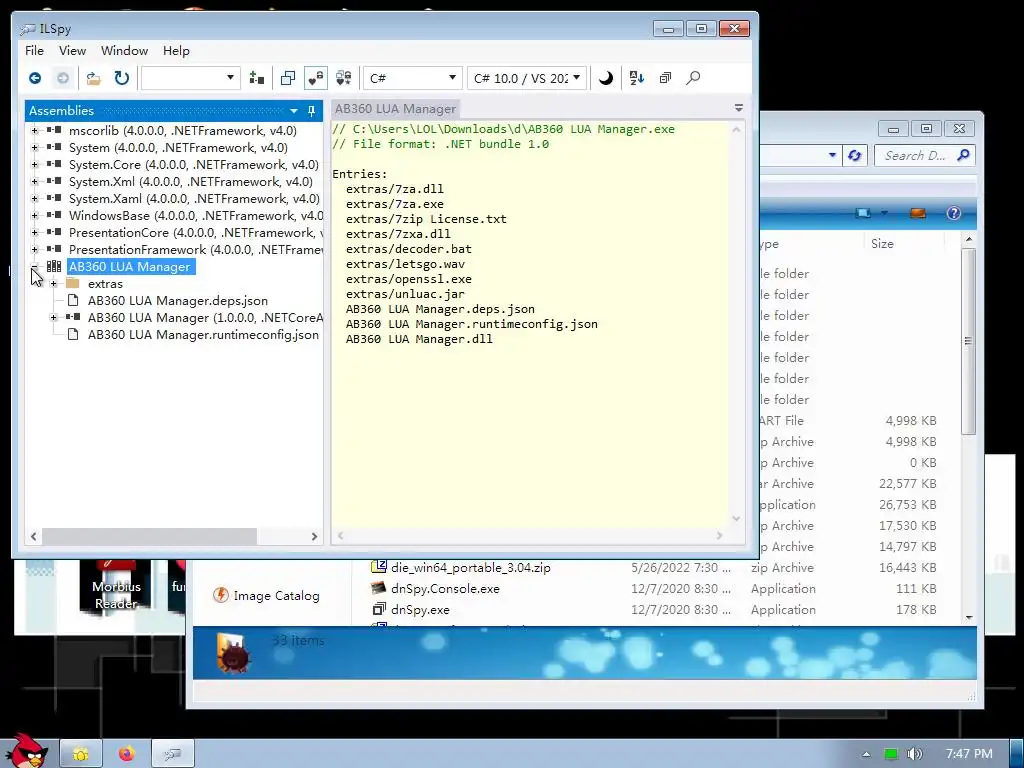Viewport: 1024px width, 768px height.
Task: Expand the System.Core assembly node
Action: pyautogui.click(x=35, y=165)
